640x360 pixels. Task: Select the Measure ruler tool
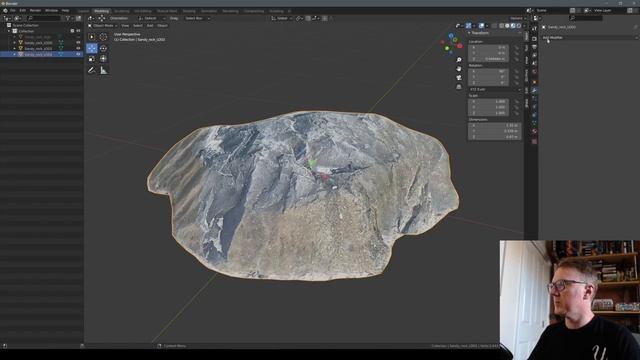pos(103,70)
